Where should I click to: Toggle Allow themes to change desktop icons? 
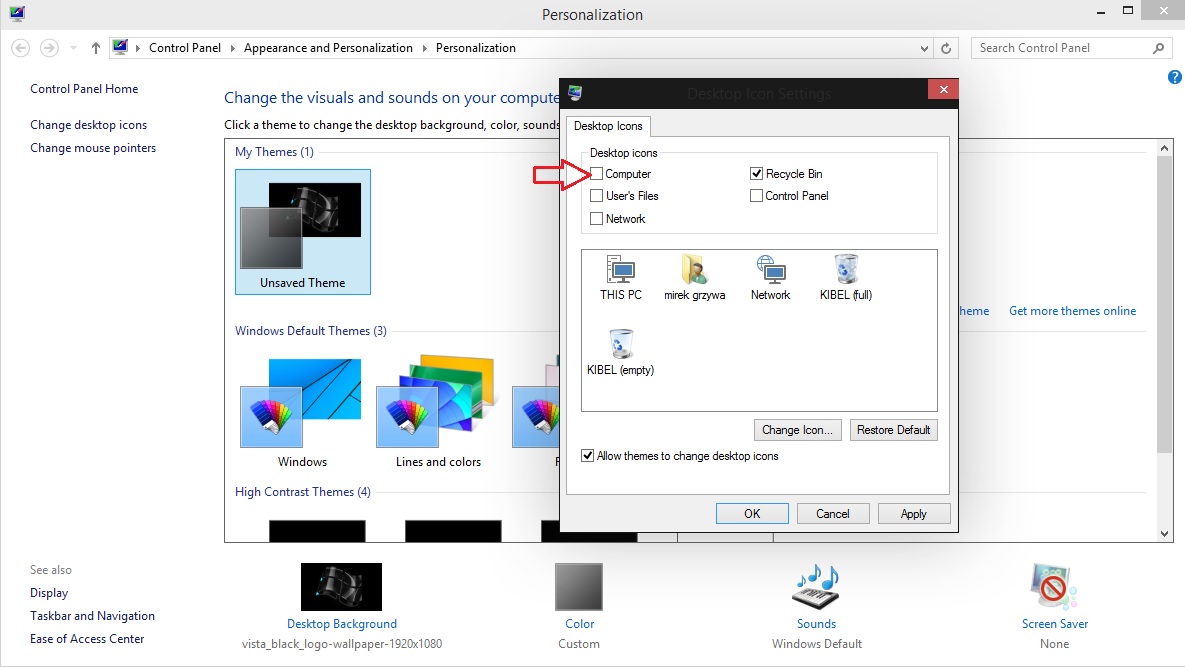click(x=587, y=455)
